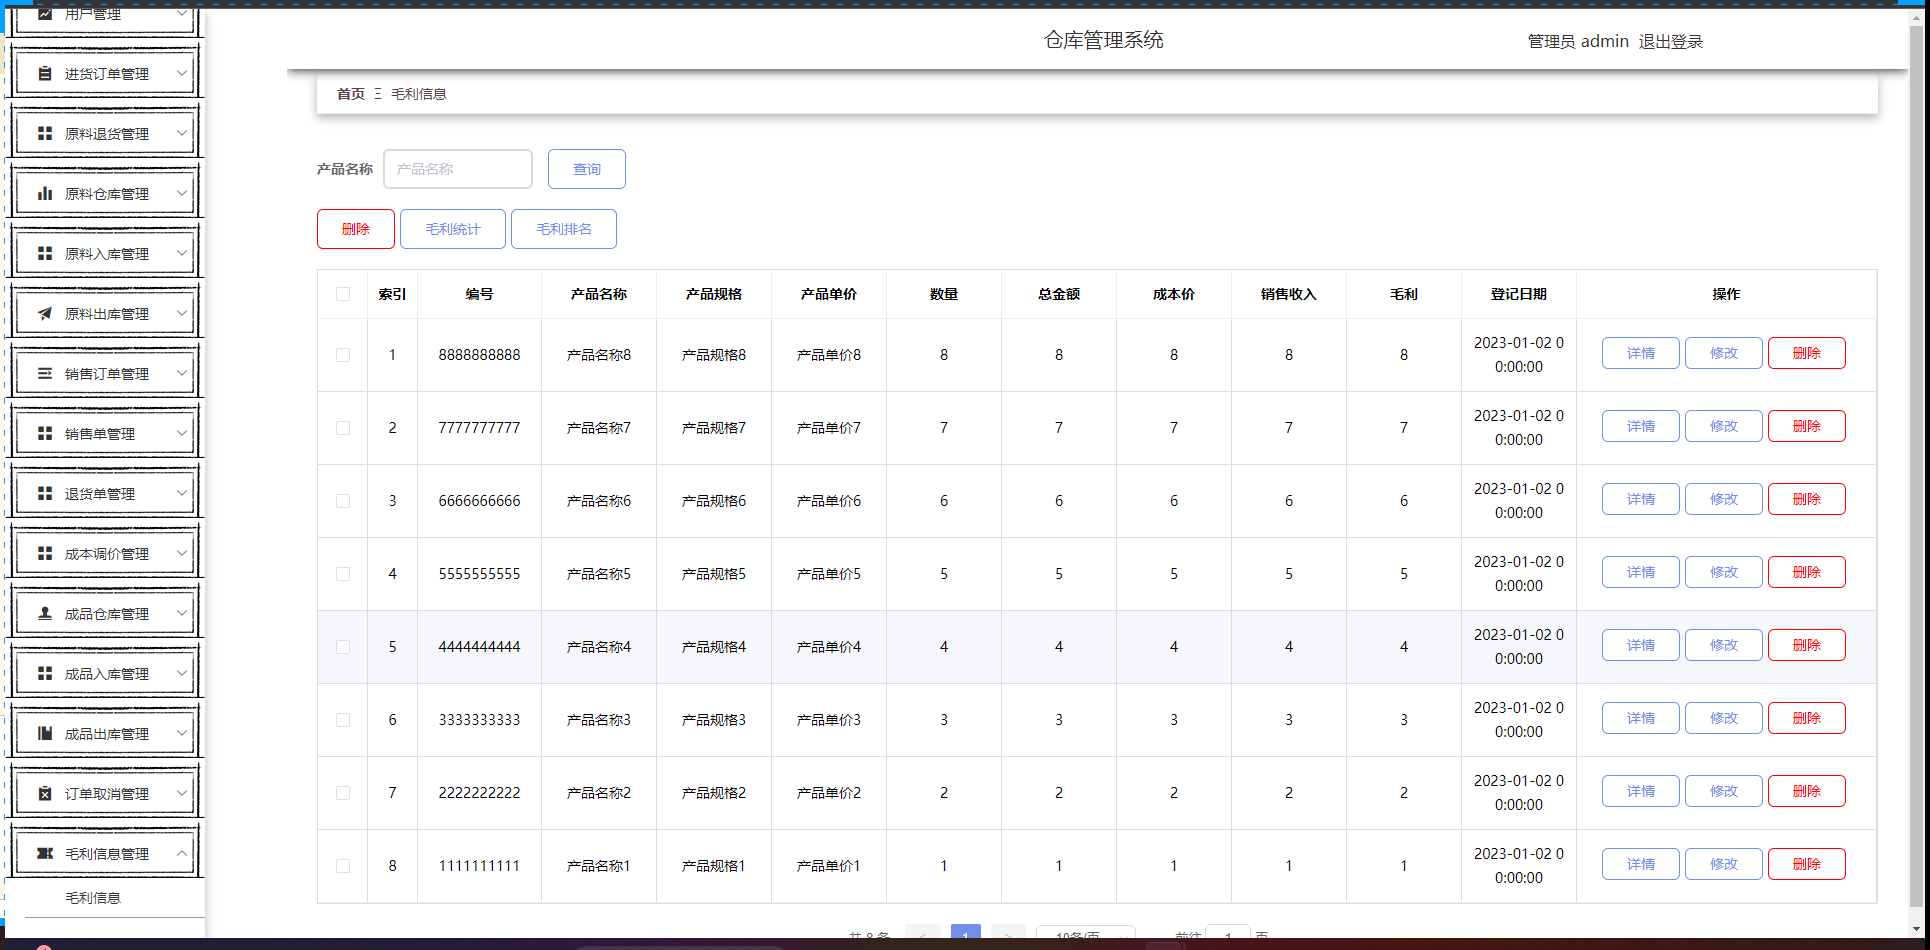Click 删除 for 产品名称6 row
Screen dimensions: 1930x950
(1807, 499)
